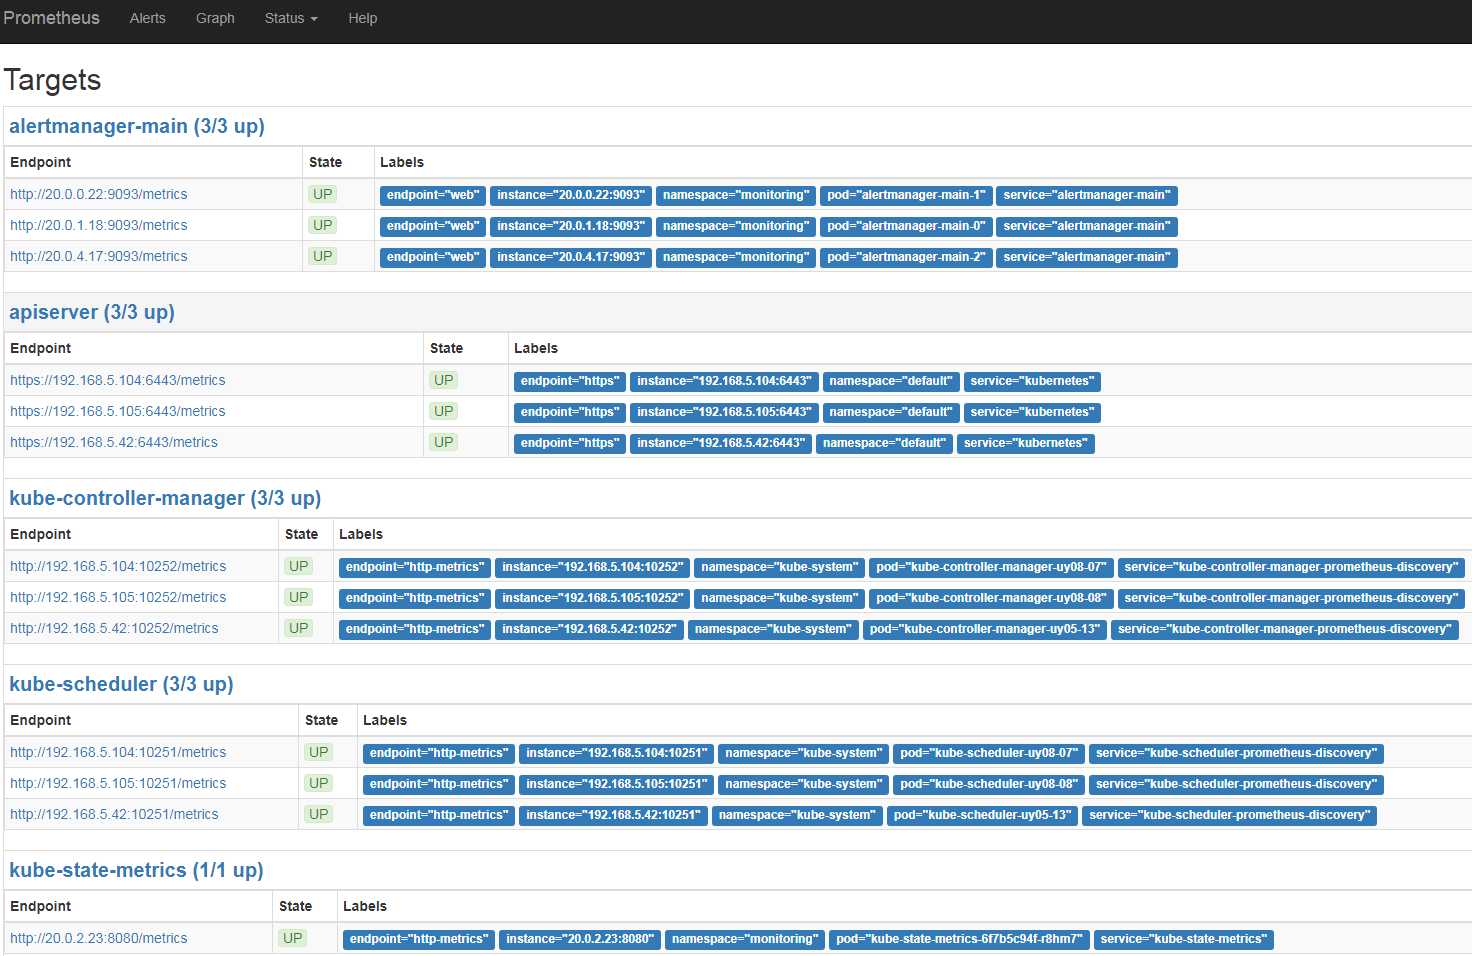
Task: Click label namespace="default" in 192.168.5.42:6443 row
Action: pyautogui.click(x=884, y=443)
